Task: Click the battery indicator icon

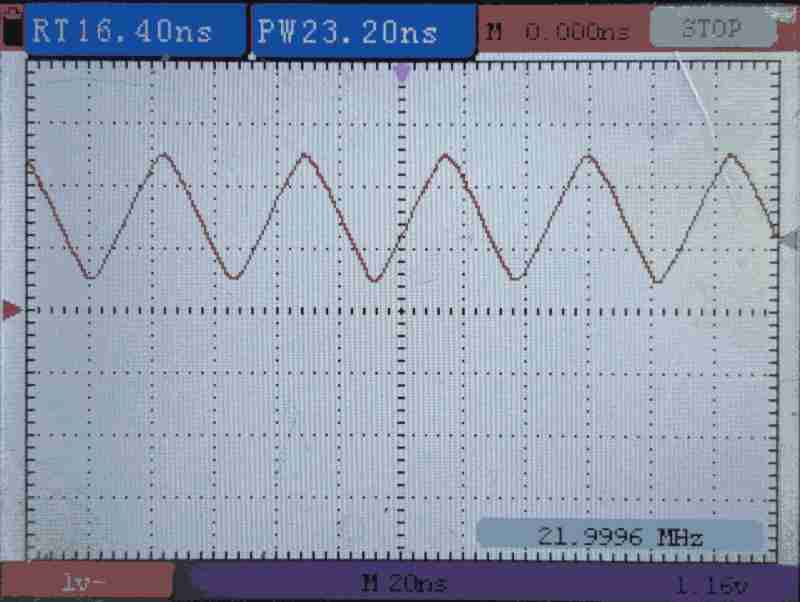Action: (12, 30)
